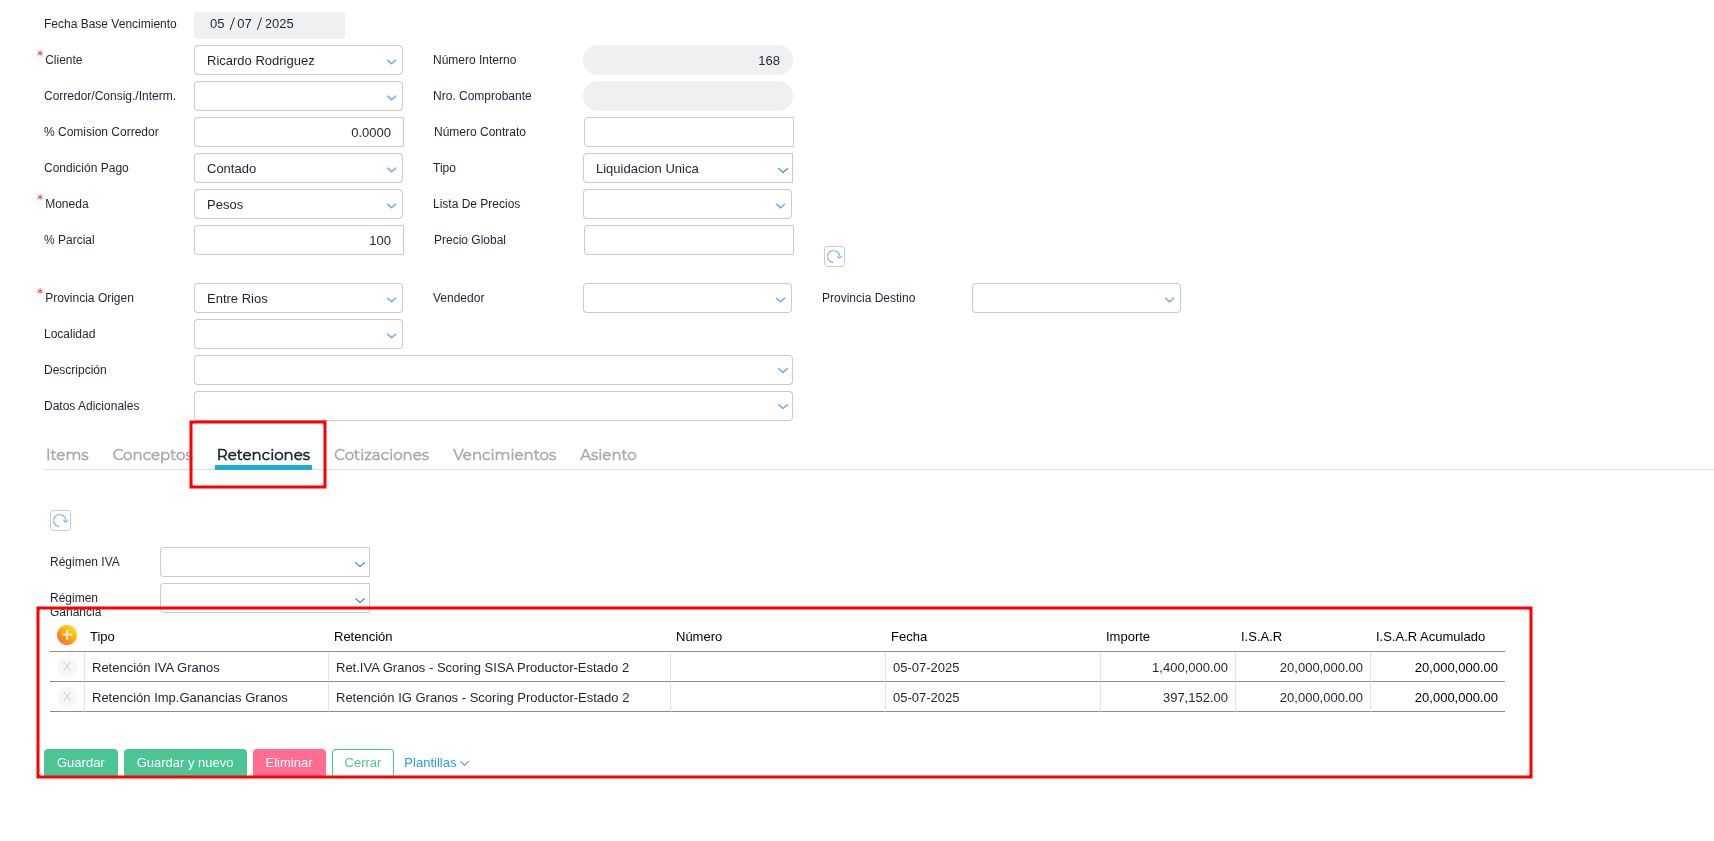The height and width of the screenshot is (841, 1714).
Task: Open the Régimen IVA dropdown
Action: point(265,562)
